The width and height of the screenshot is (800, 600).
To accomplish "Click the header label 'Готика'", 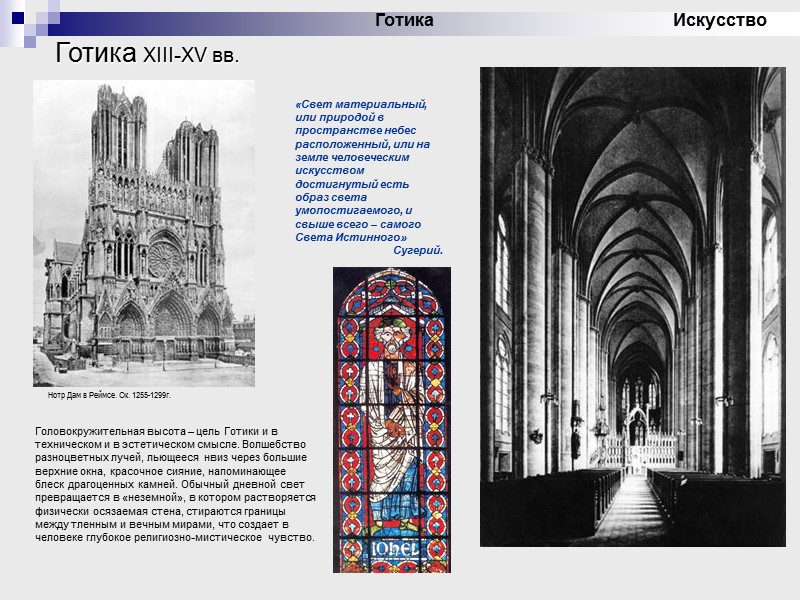I will tap(404, 20).
